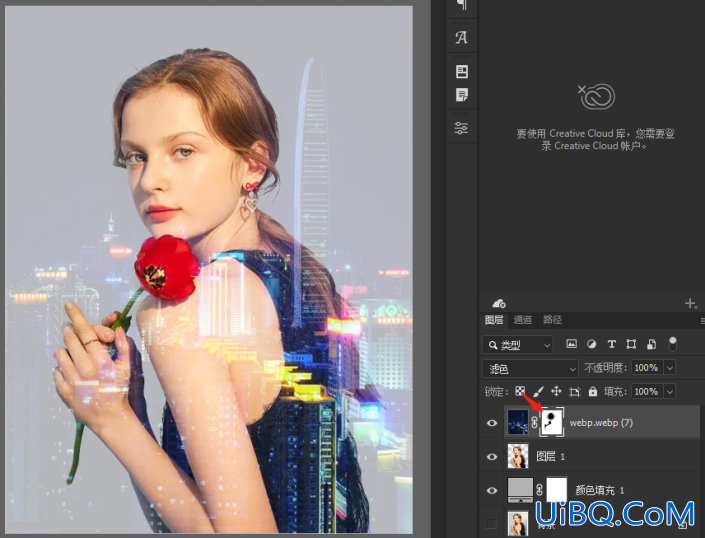Open the 不透明度 slider dropdown arrow
Image resolution: width=705 pixels, height=538 pixels.
669,368
